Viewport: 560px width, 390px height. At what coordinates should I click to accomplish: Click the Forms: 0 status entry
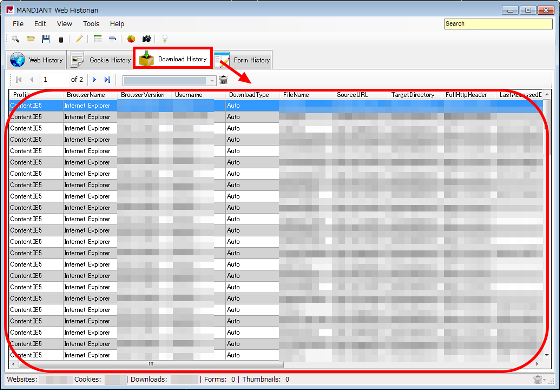220,379
